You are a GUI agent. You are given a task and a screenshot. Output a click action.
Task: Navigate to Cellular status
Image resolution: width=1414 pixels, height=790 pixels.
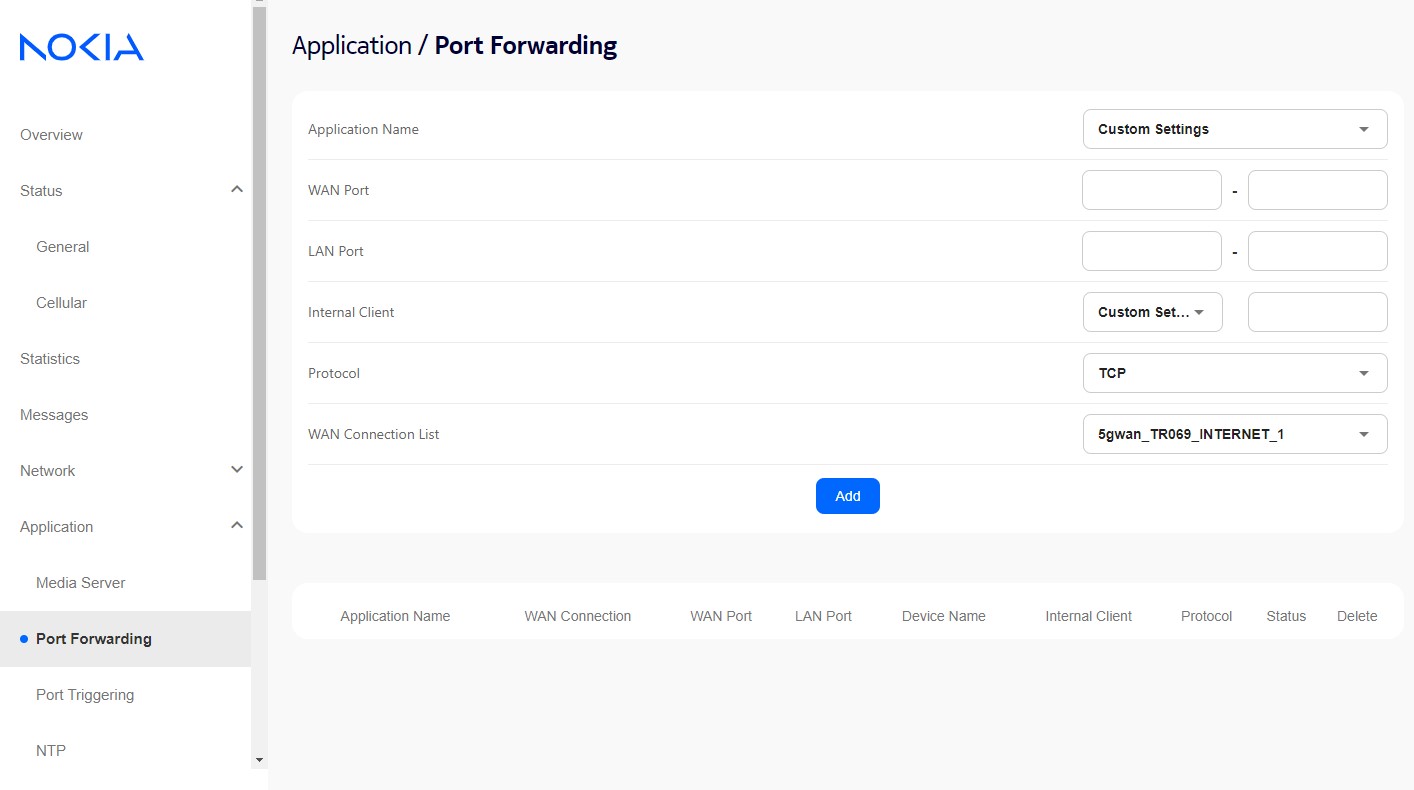coord(61,303)
